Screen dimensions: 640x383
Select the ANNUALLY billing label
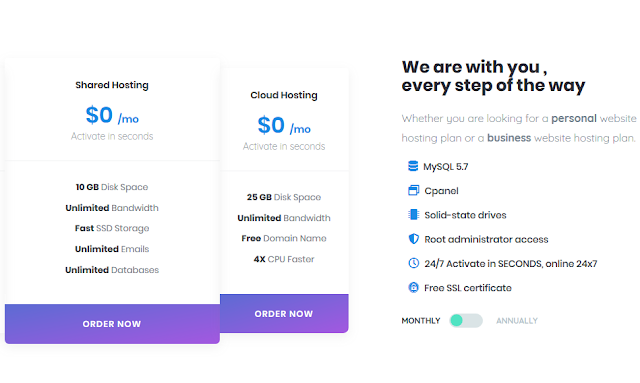point(517,321)
